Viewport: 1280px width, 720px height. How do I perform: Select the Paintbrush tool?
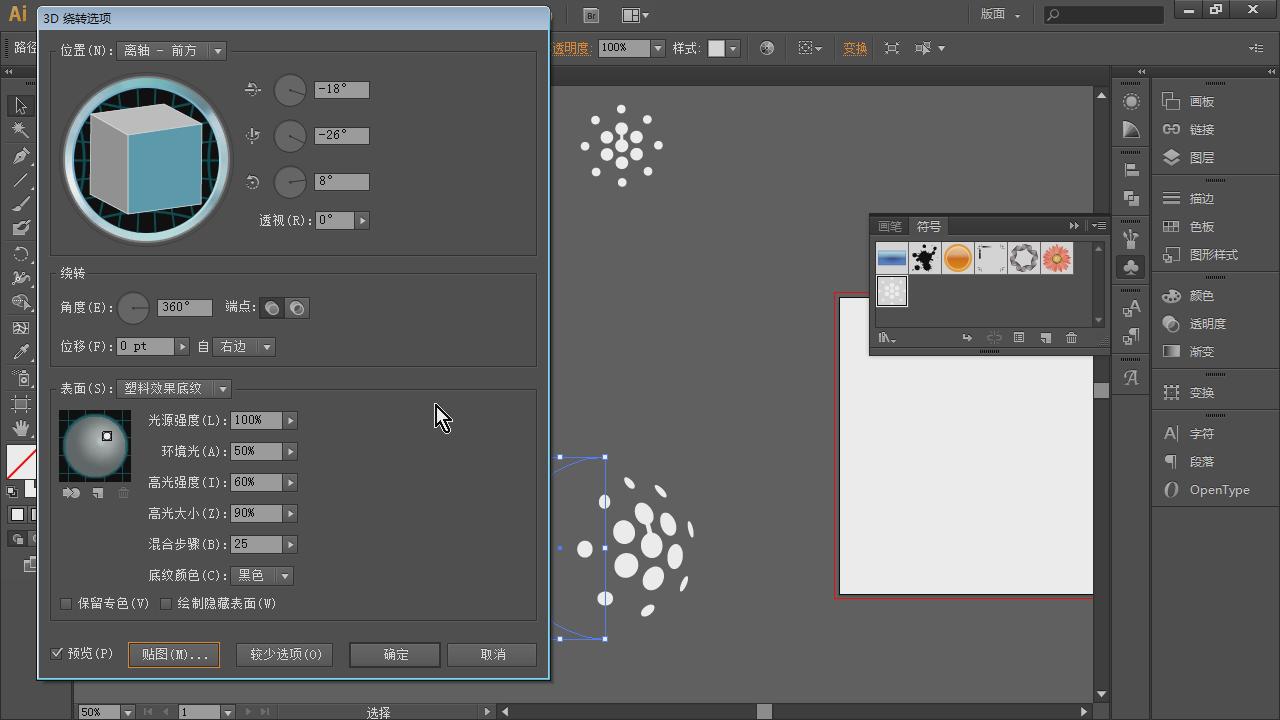(x=20, y=204)
